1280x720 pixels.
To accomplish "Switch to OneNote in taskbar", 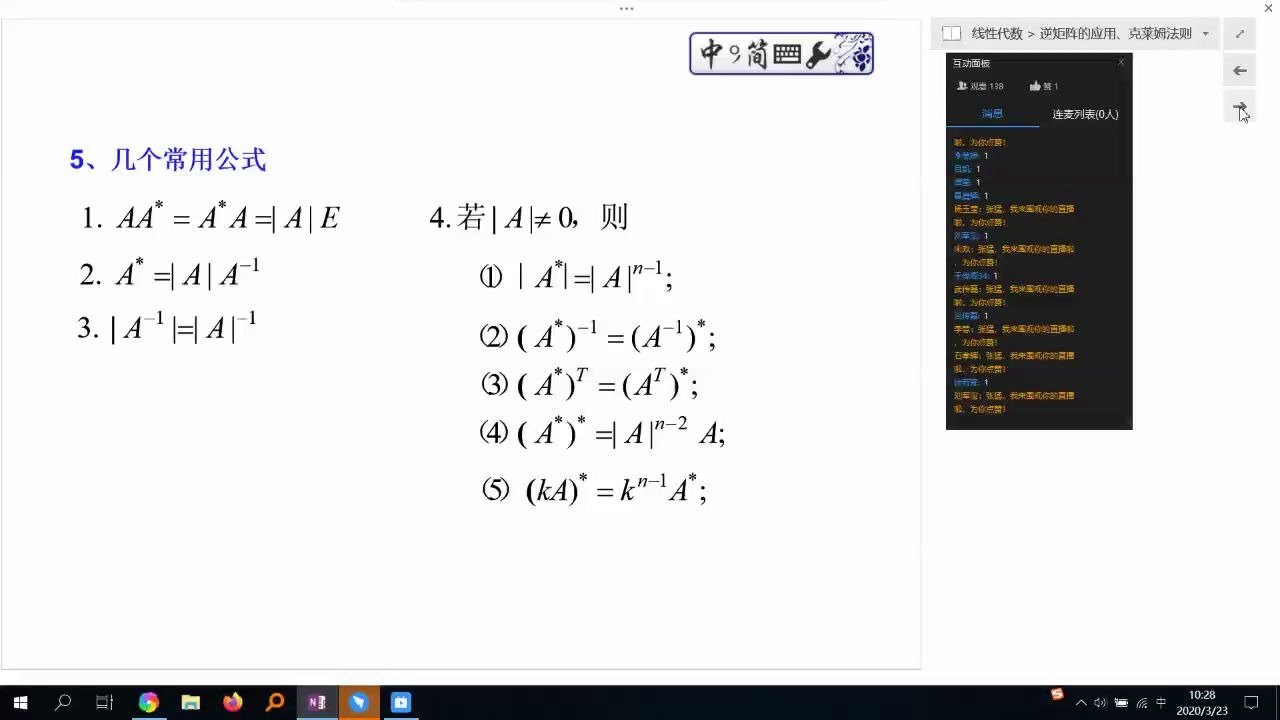I will [x=317, y=702].
